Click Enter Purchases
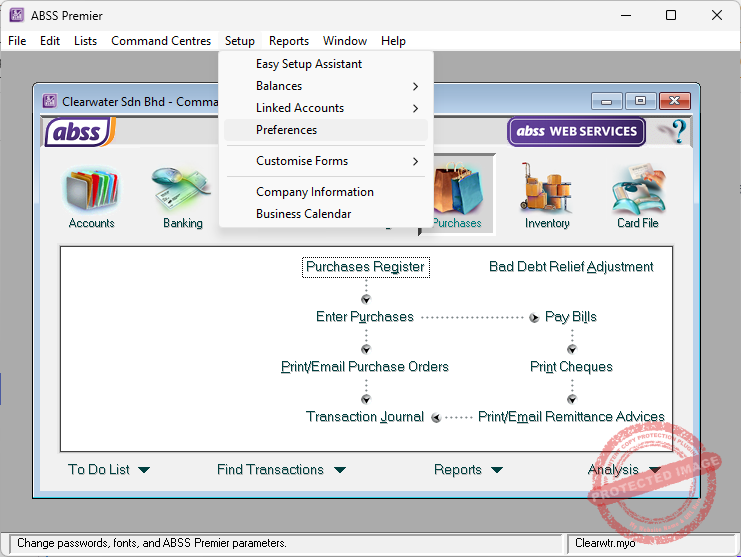Screen dimensions: 741x557 tap(364, 317)
